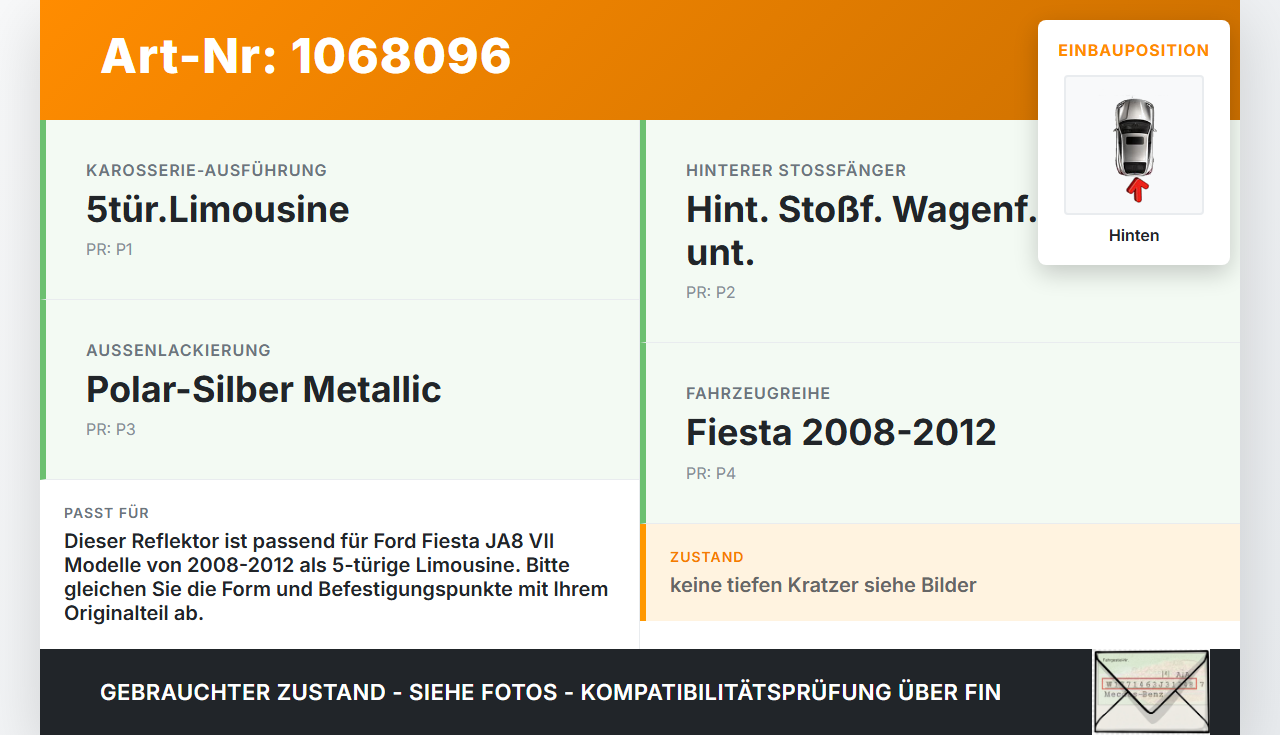Click the Ford Fiesta JA8 compatibility description

click(x=336, y=577)
